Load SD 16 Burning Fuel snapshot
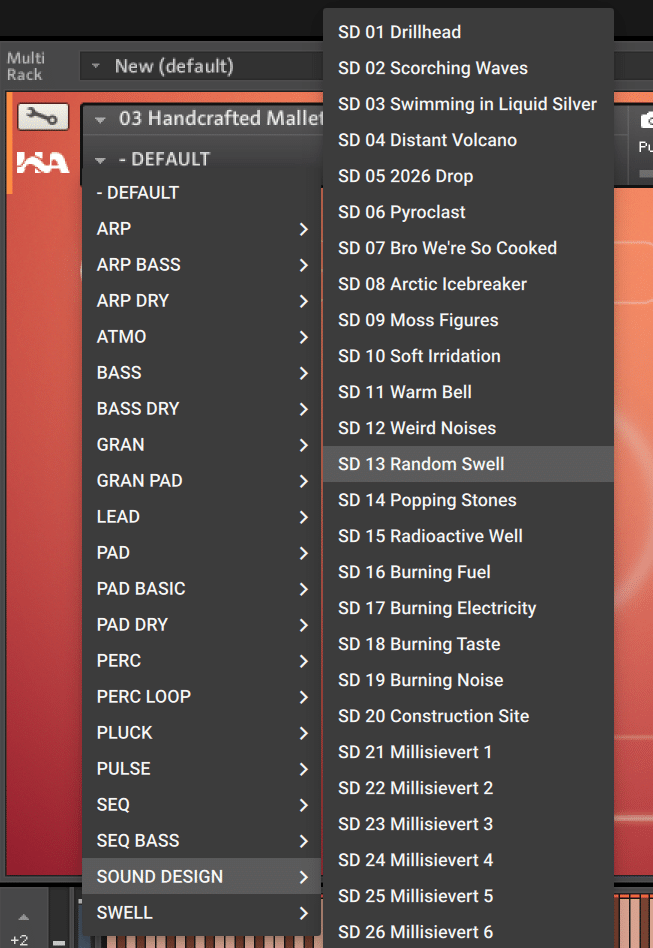Image resolution: width=653 pixels, height=948 pixels. click(469, 572)
